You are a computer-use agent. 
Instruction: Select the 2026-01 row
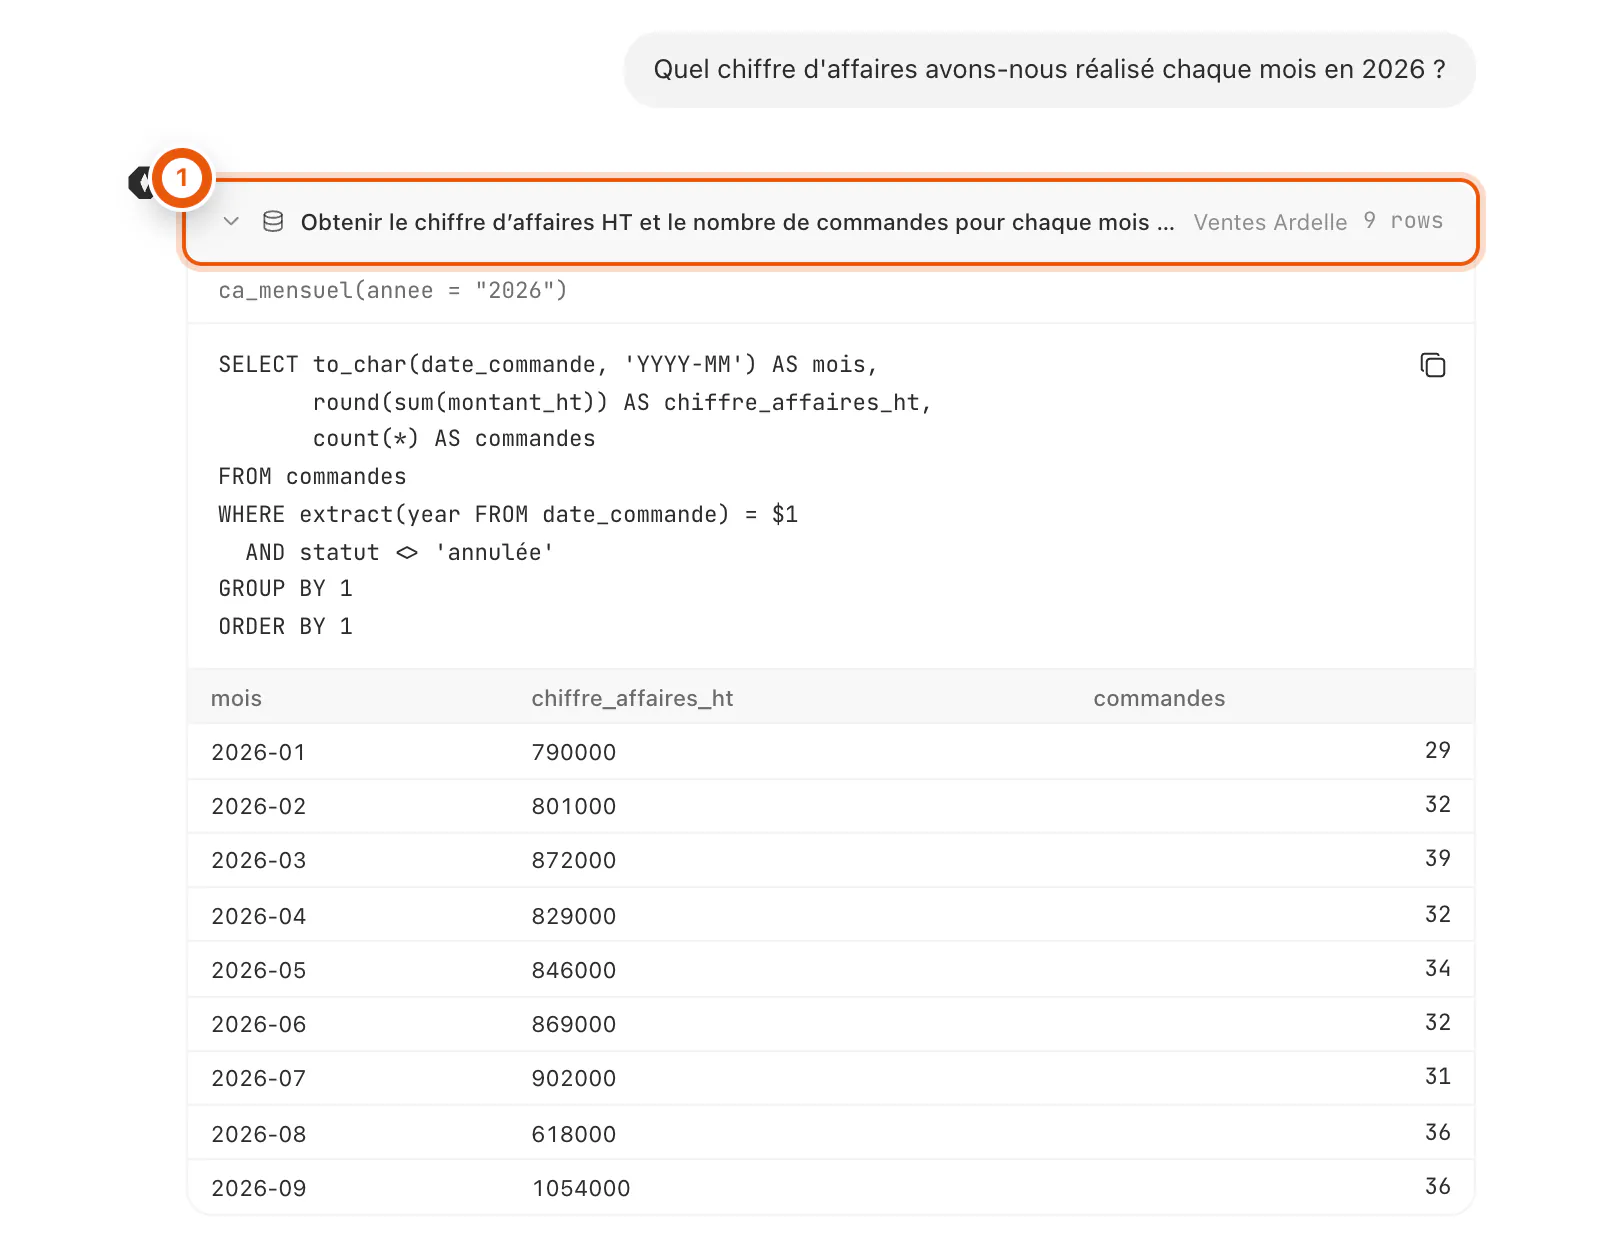(831, 752)
